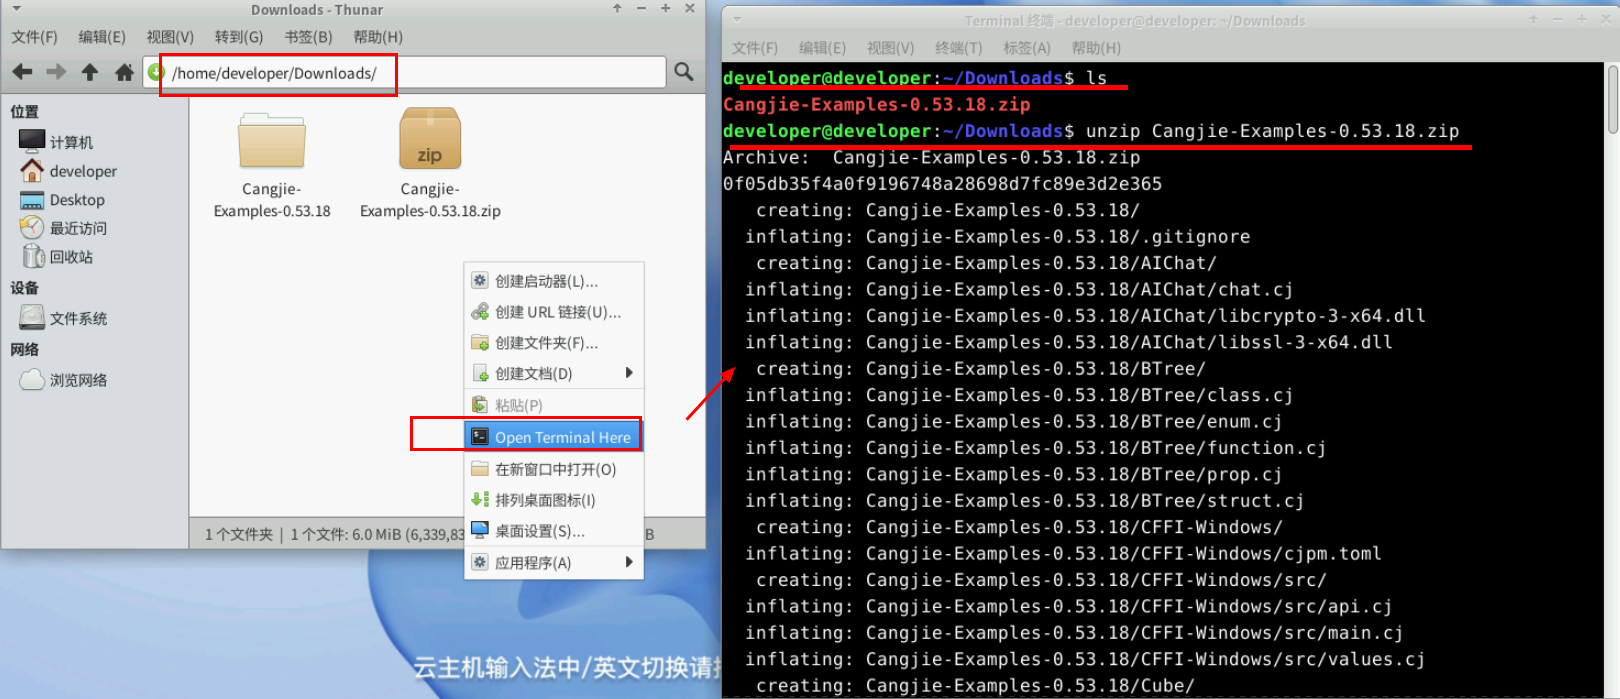Click the Archive: line in terminal

click(931, 158)
